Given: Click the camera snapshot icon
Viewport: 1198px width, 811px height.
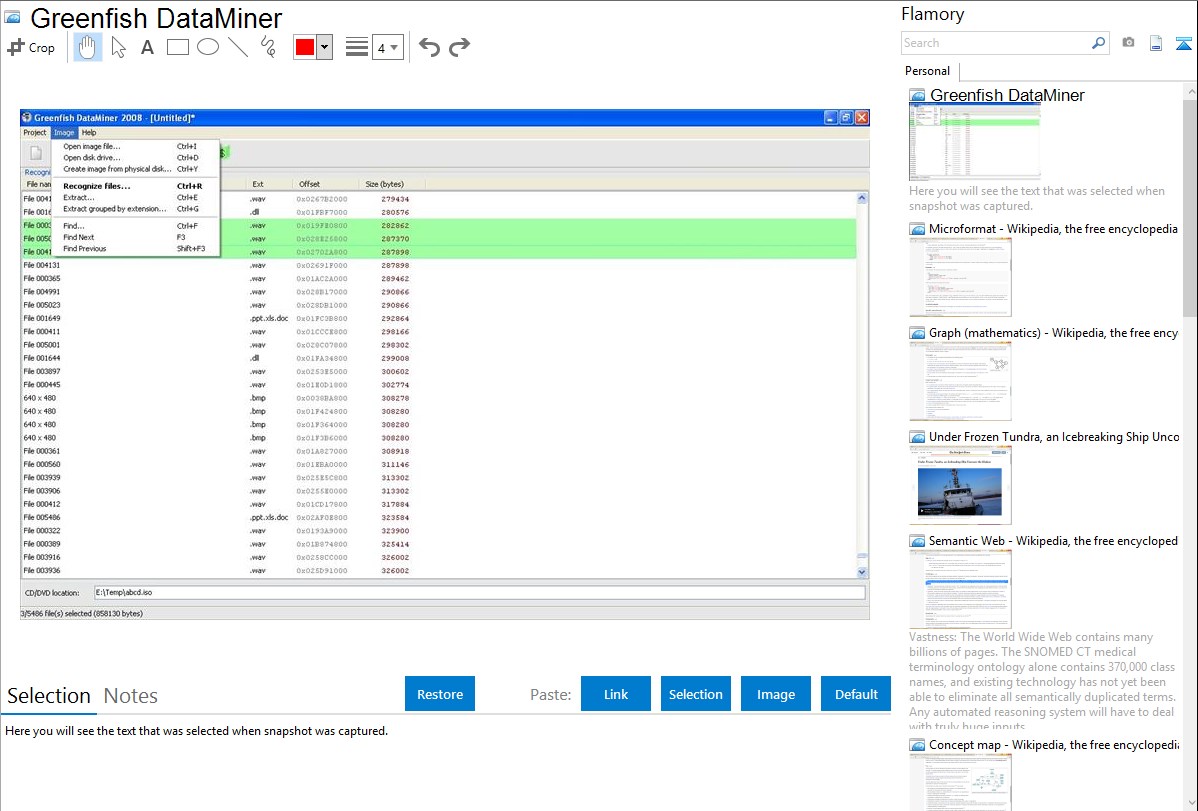Looking at the screenshot, I should pyautogui.click(x=1128, y=43).
